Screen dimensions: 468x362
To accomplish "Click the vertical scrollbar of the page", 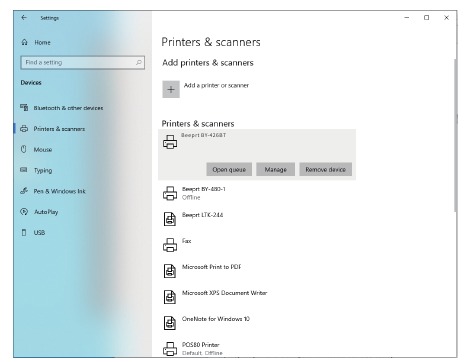I will pos(455,135).
